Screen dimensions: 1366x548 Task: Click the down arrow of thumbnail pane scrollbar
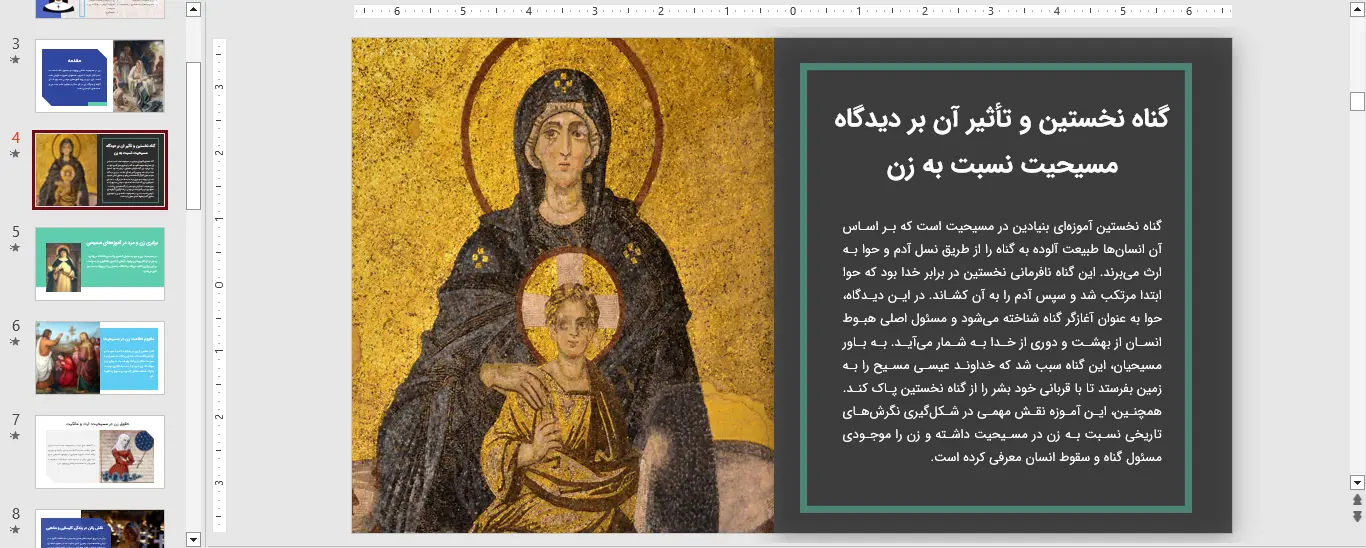point(194,539)
